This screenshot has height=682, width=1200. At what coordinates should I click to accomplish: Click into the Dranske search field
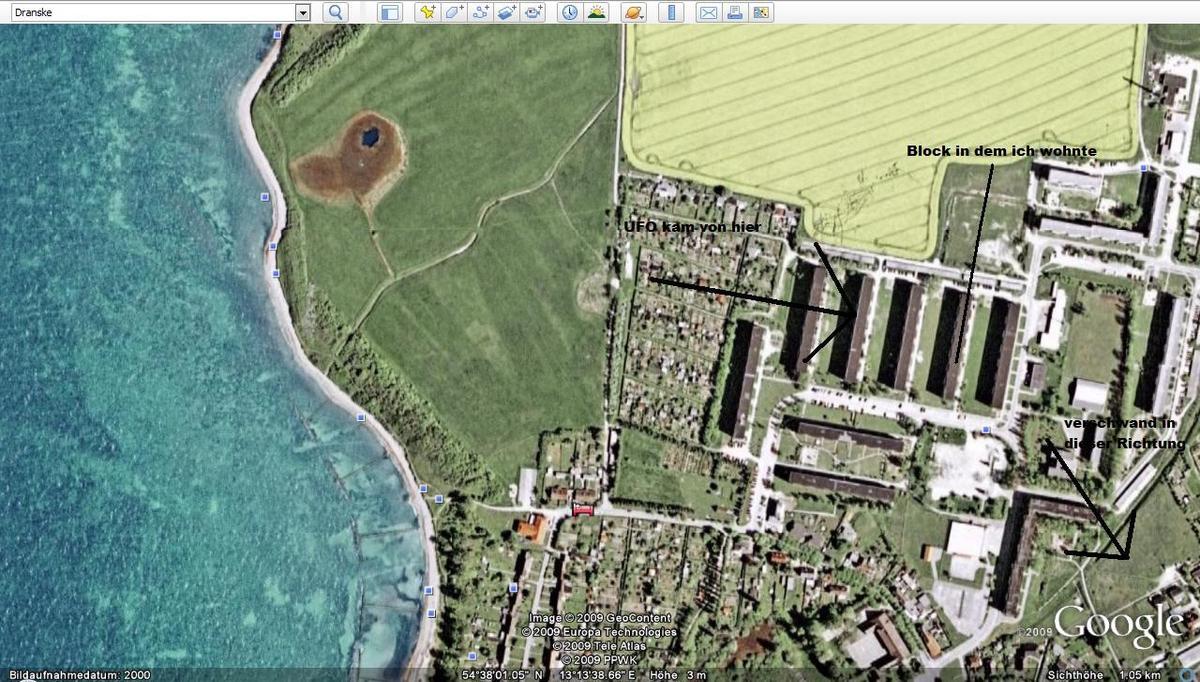point(148,12)
